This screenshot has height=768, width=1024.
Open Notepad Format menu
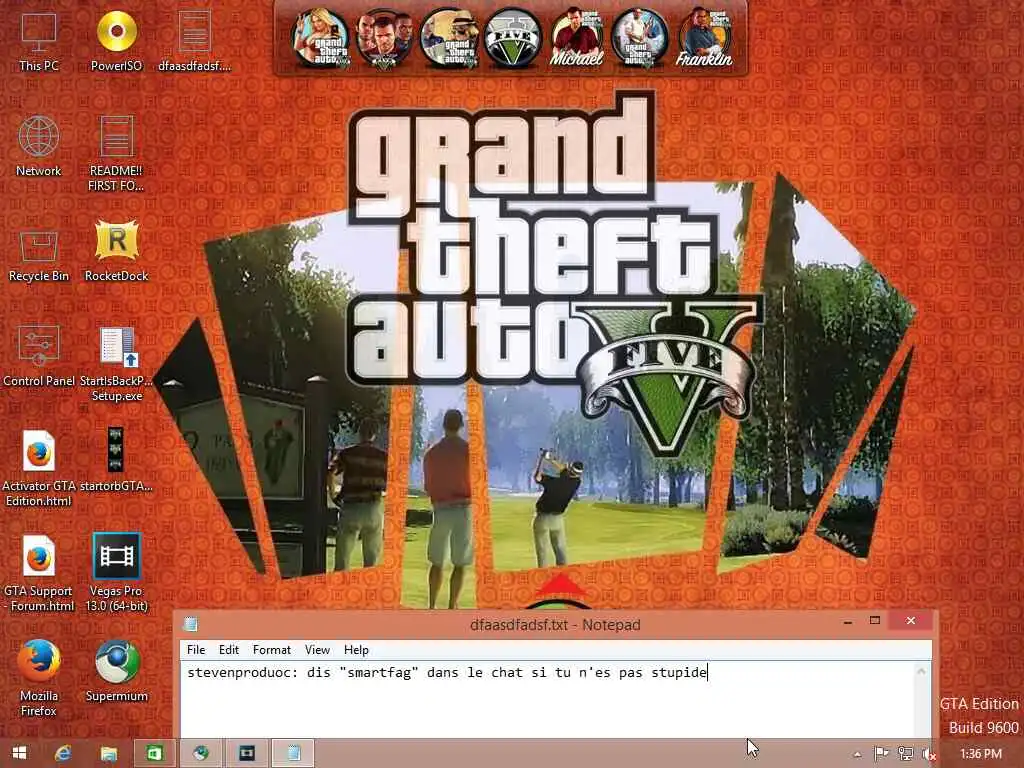(272, 650)
